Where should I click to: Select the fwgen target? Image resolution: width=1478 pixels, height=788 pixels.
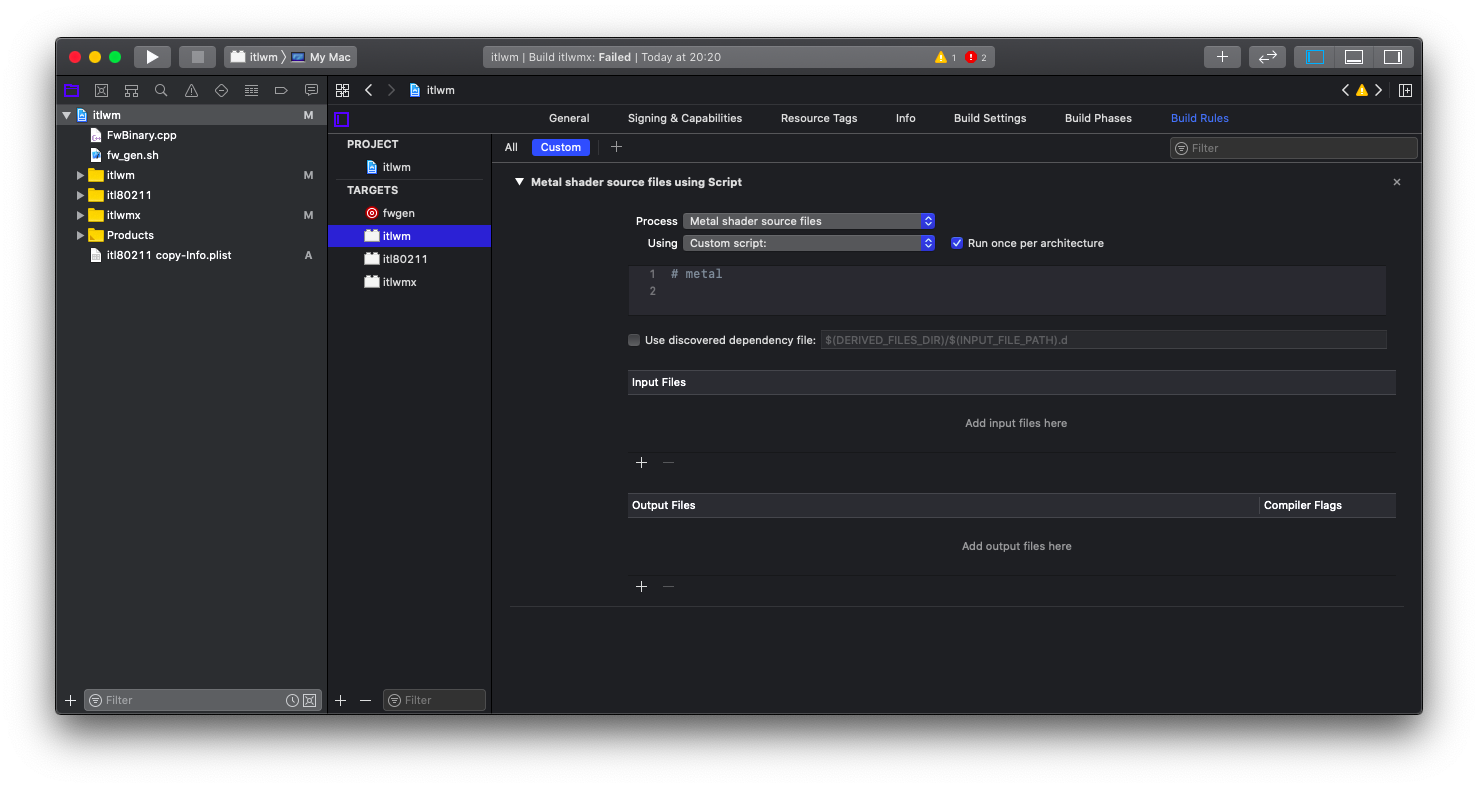[x=398, y=213]
